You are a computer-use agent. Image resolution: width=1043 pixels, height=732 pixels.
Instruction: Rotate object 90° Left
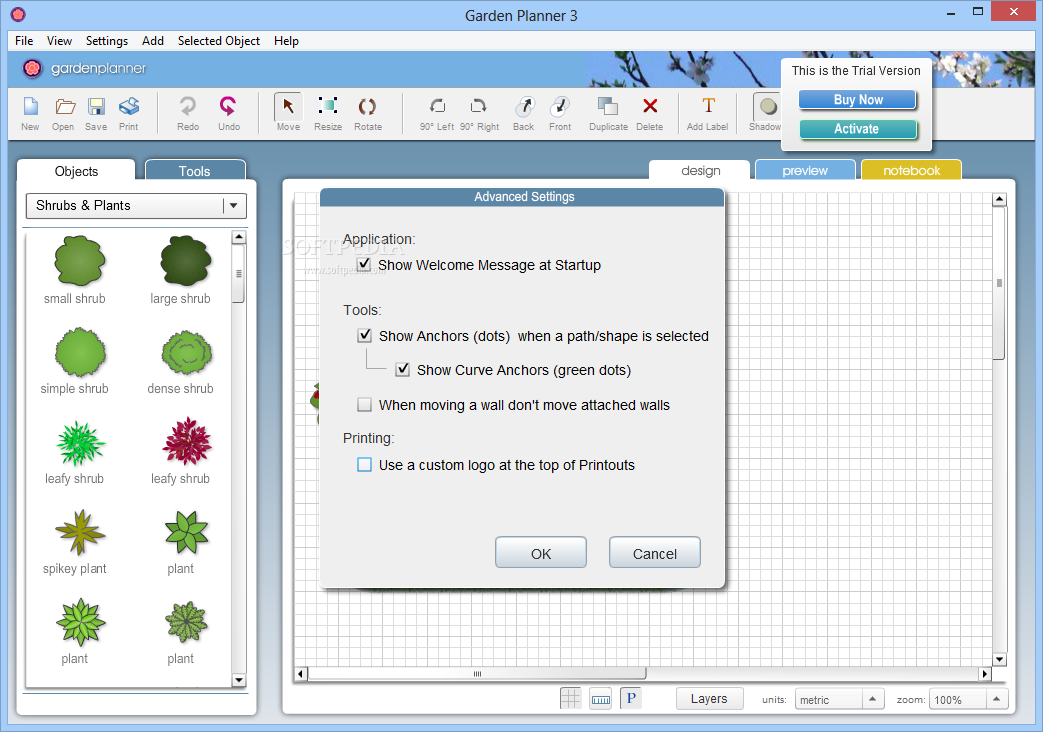click(x=437, y=106)
